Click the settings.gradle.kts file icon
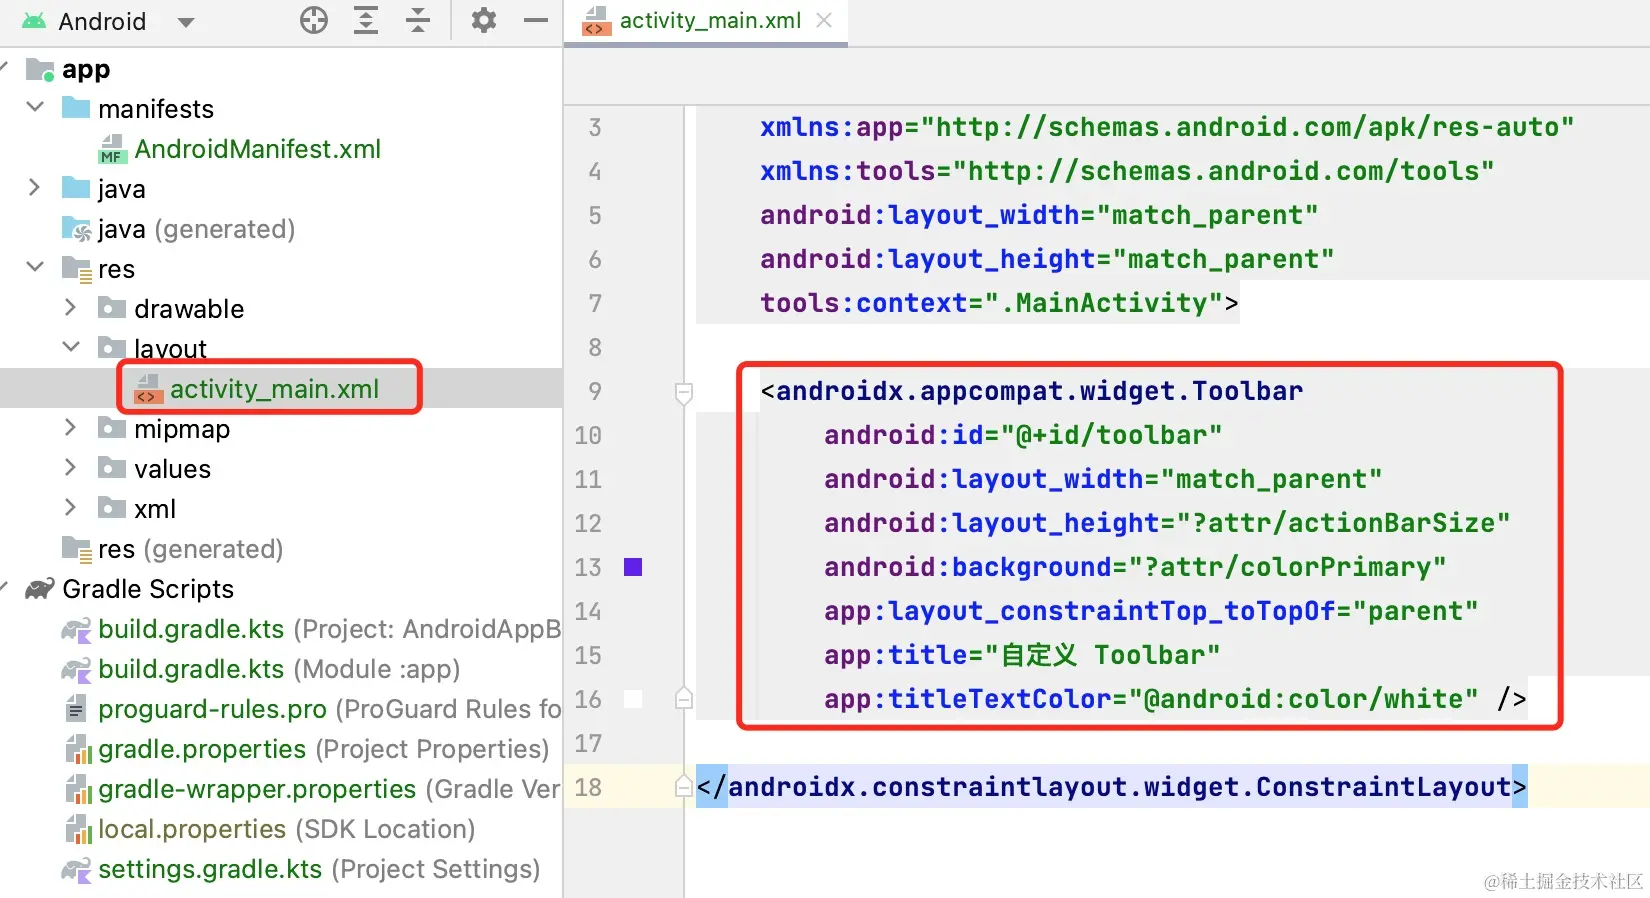Image resolution: width=1650 pixels, height=898 pixels. coord(77,869)
